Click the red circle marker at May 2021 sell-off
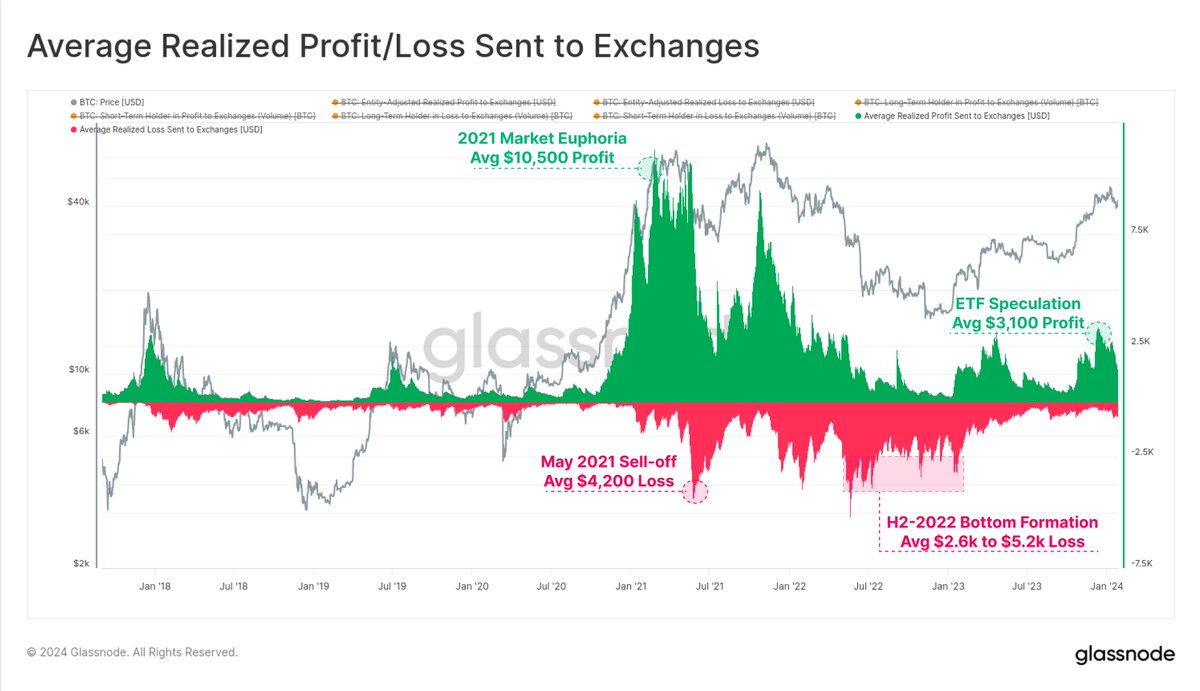1200x691 pixels. coord(697,491)
